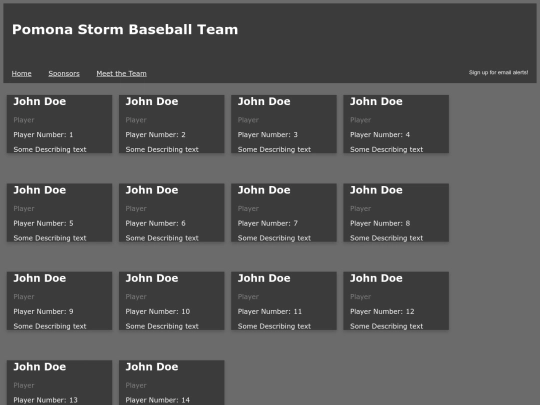
Task: Open the Home navigation link
Action: point(21,73)
